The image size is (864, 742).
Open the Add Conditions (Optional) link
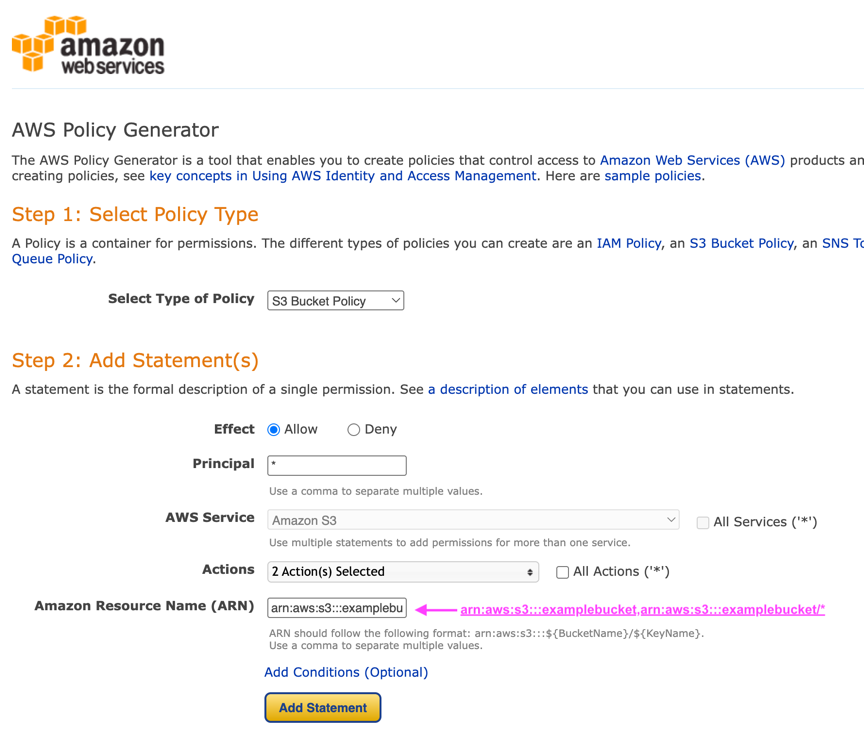tap(346, 672)
